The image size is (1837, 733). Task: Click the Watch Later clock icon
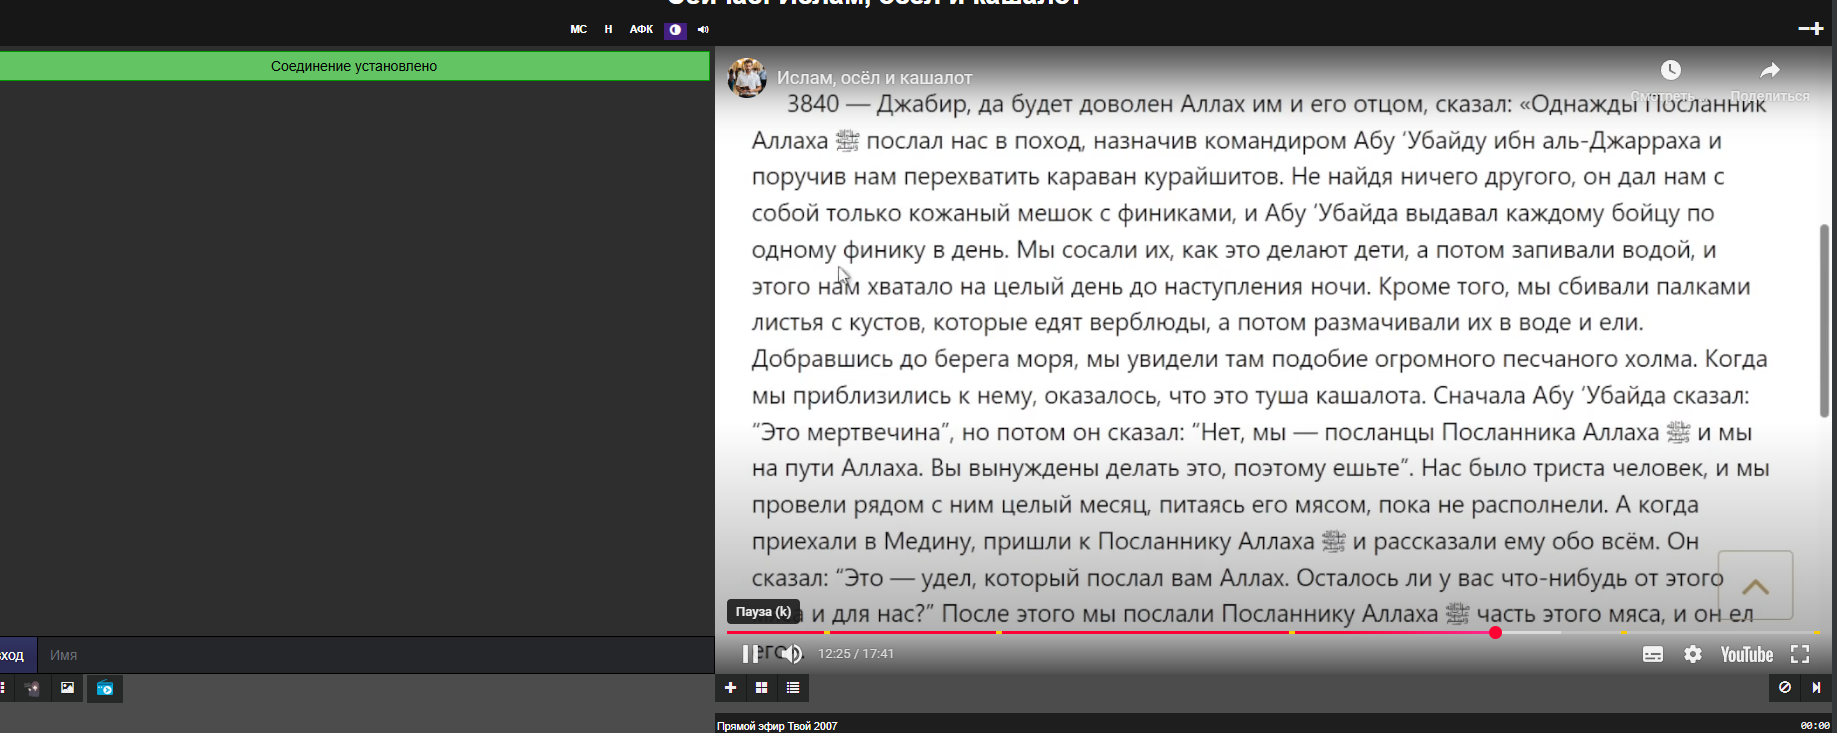click(x=1671, y=70)
